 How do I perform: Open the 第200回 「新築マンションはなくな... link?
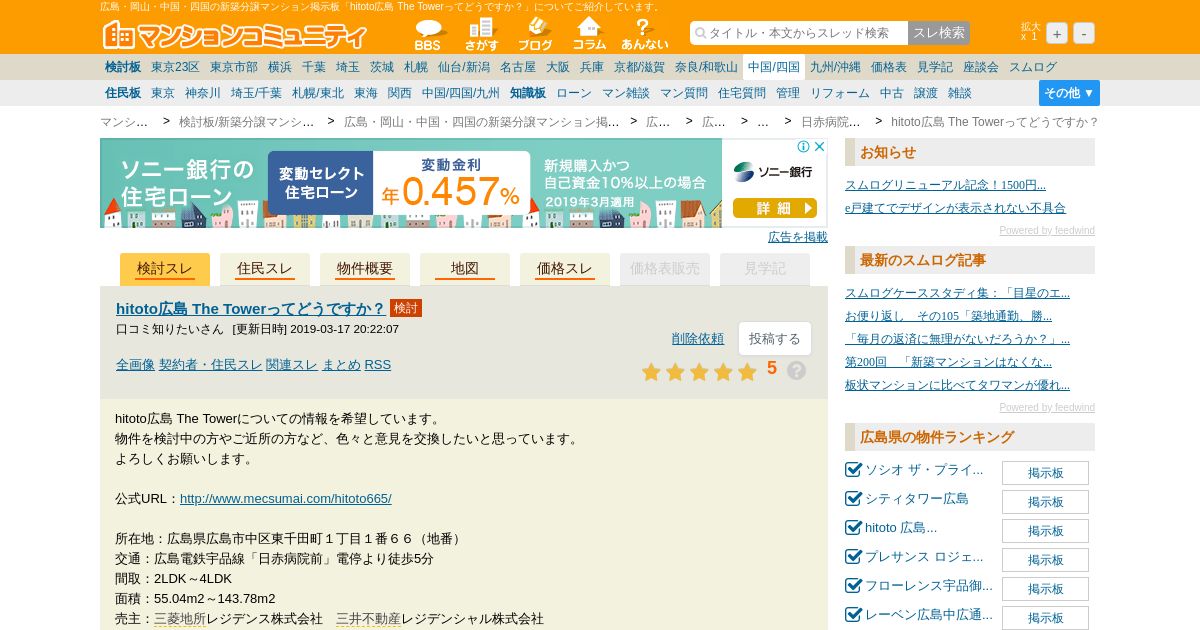point(948,362)
